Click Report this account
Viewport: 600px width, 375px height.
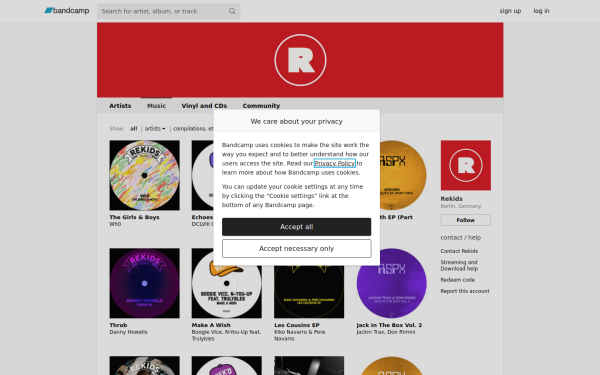coord(465,291)
